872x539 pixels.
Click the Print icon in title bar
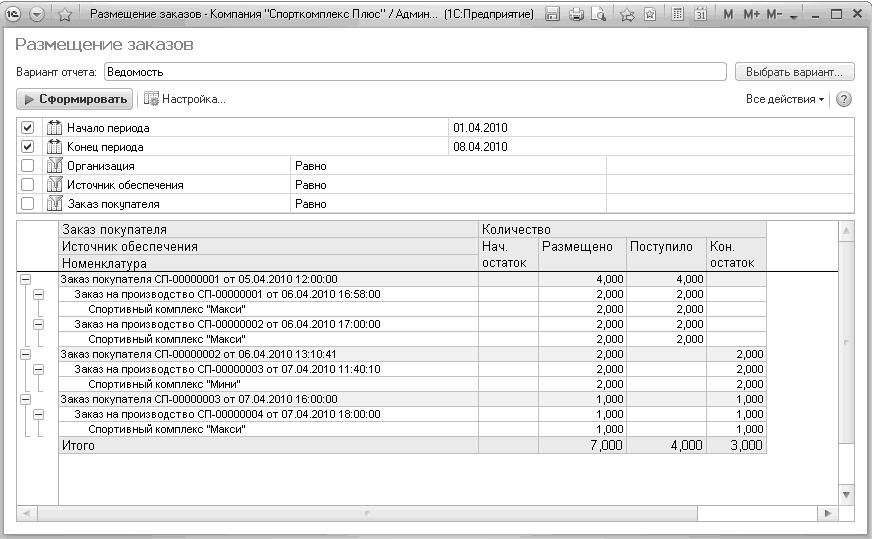coord(576,14)
